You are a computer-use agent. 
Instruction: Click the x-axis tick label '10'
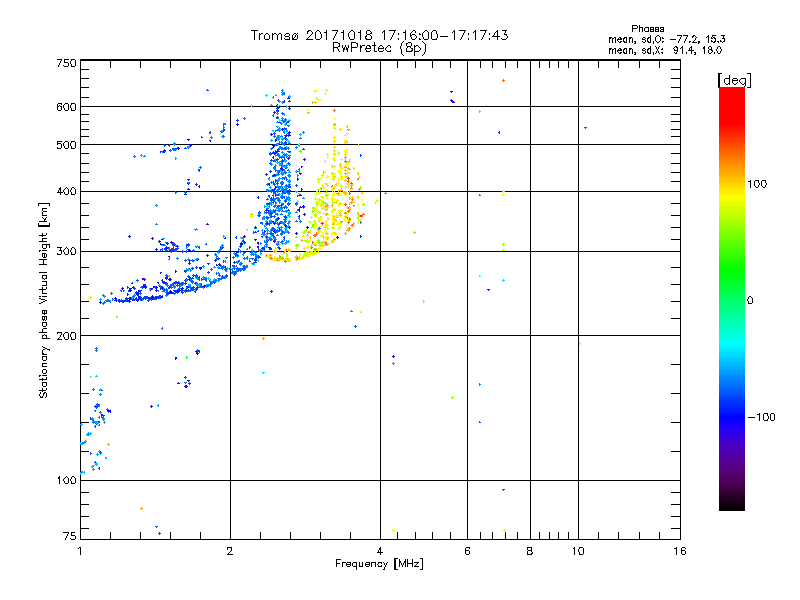point(578,551)
